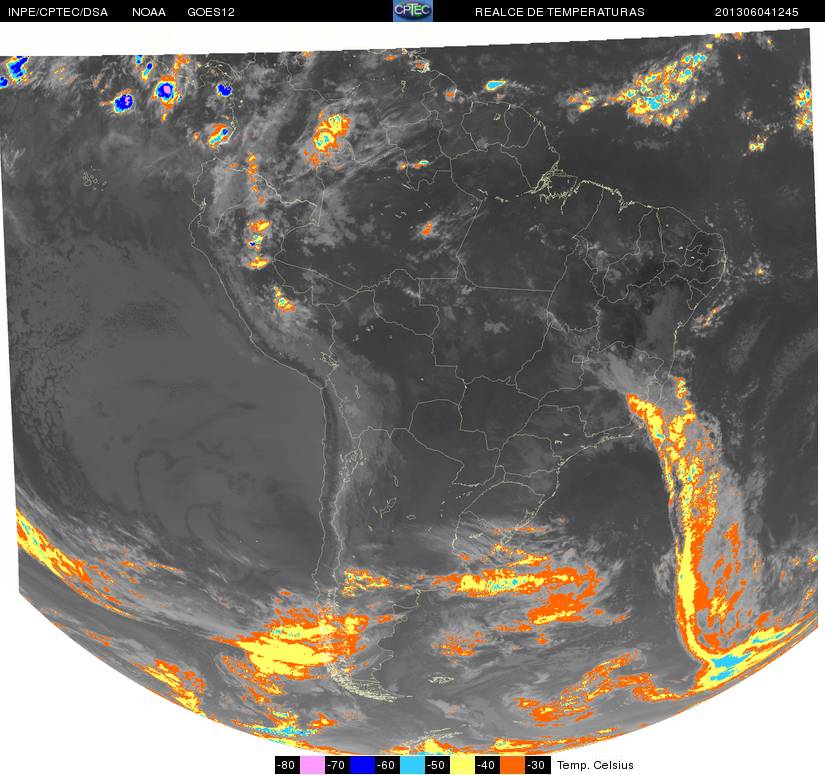Select the yellow legend swatch

click(462, 765)
